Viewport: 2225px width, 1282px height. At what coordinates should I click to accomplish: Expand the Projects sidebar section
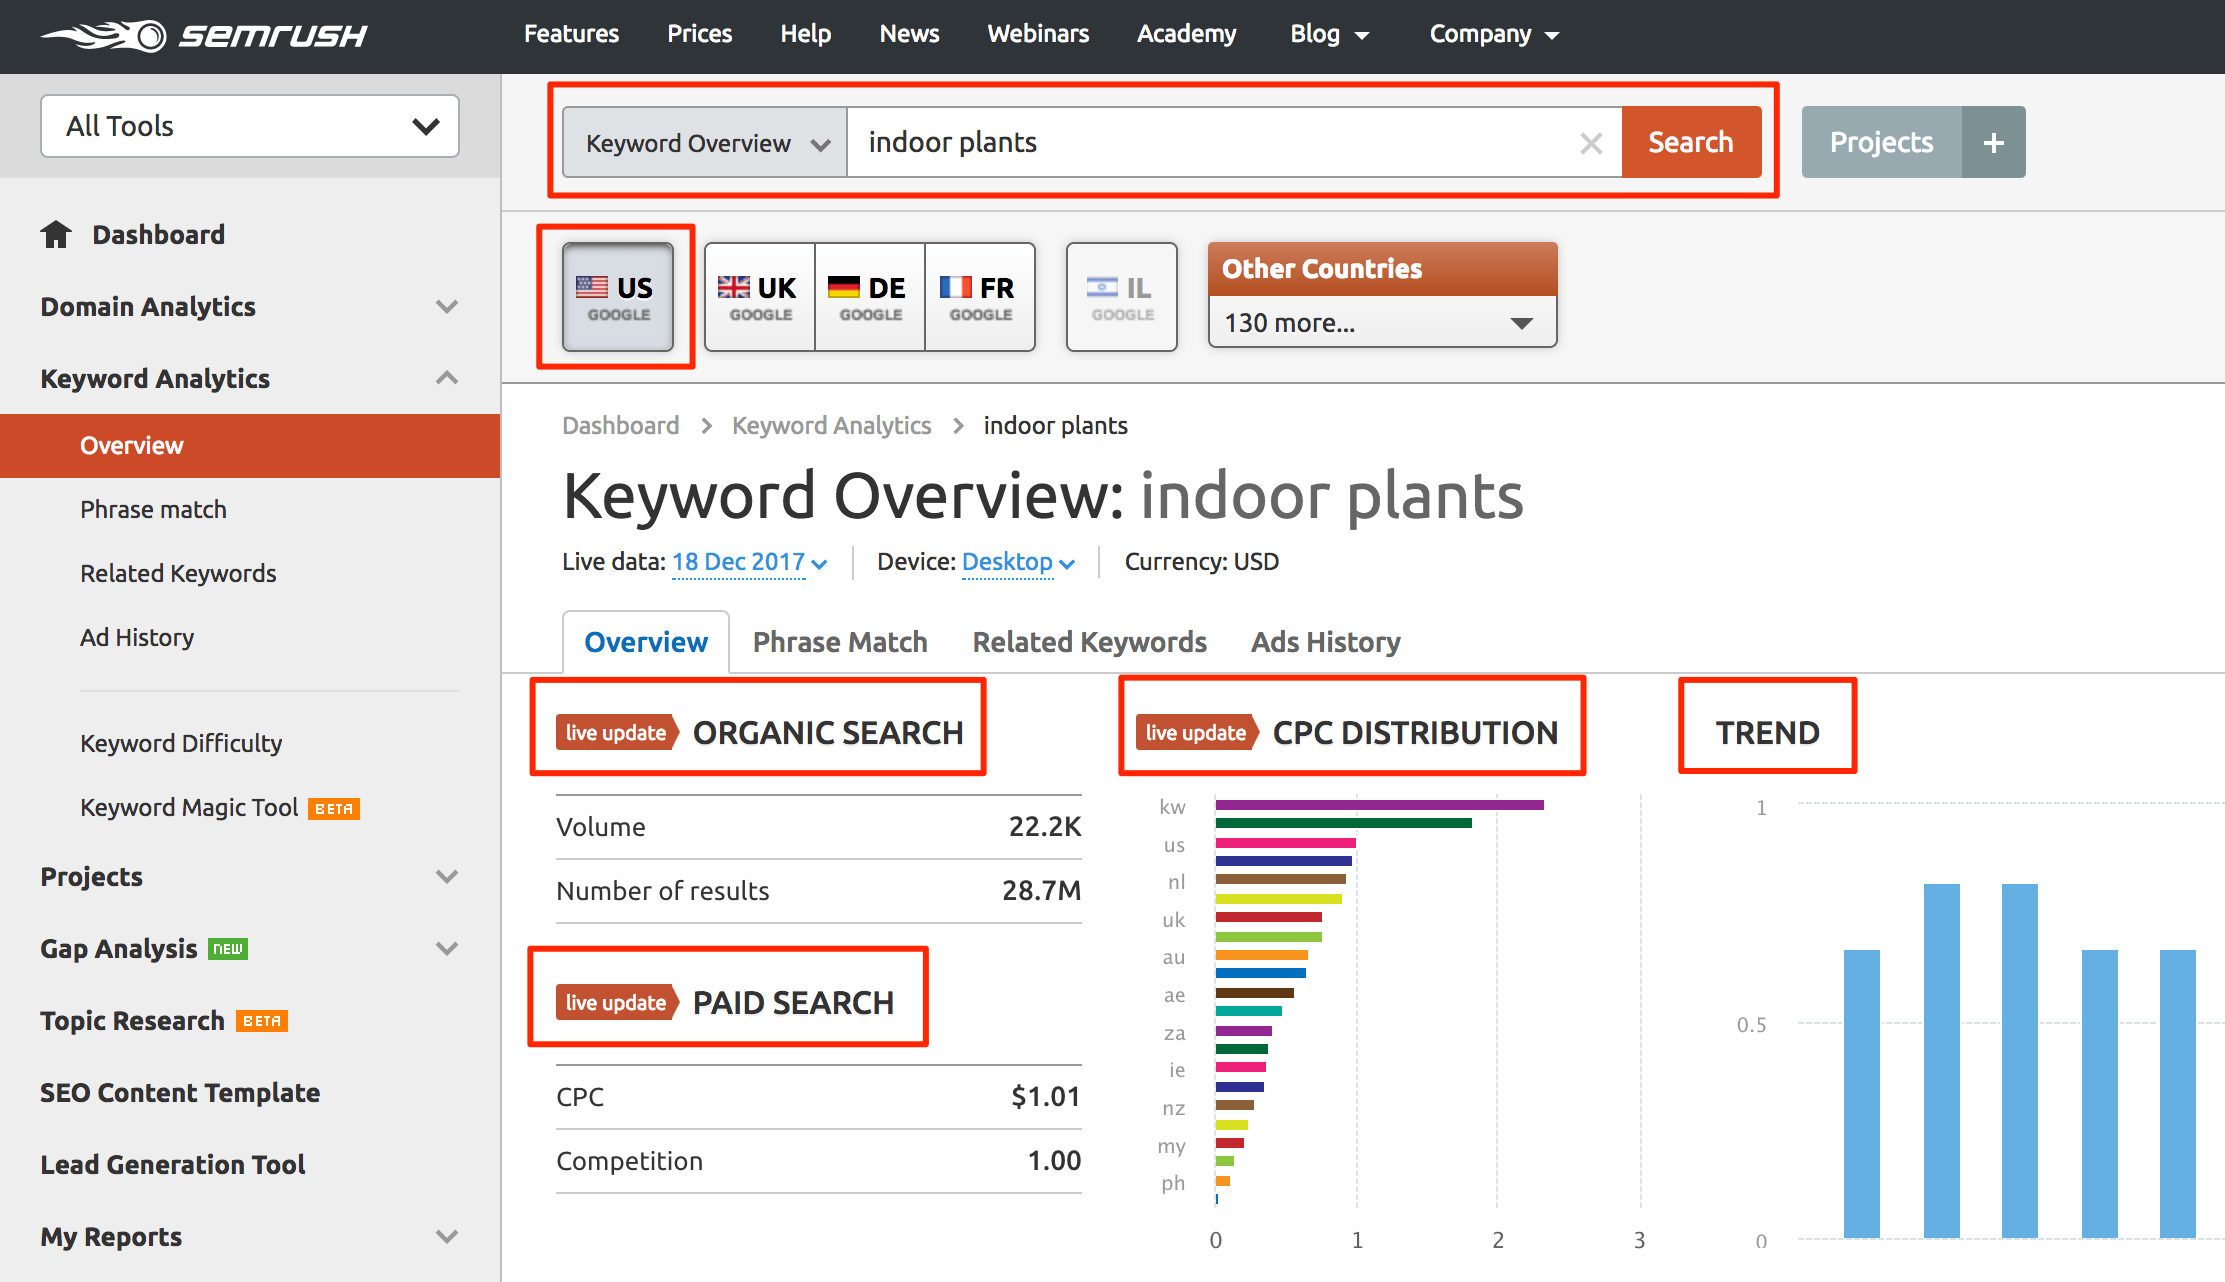coord(447,876)
